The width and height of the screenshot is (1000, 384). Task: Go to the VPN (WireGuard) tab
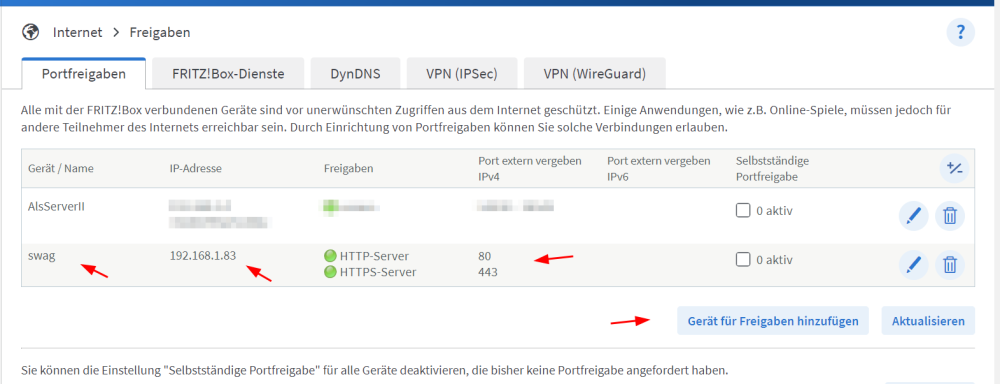[594, 73]
